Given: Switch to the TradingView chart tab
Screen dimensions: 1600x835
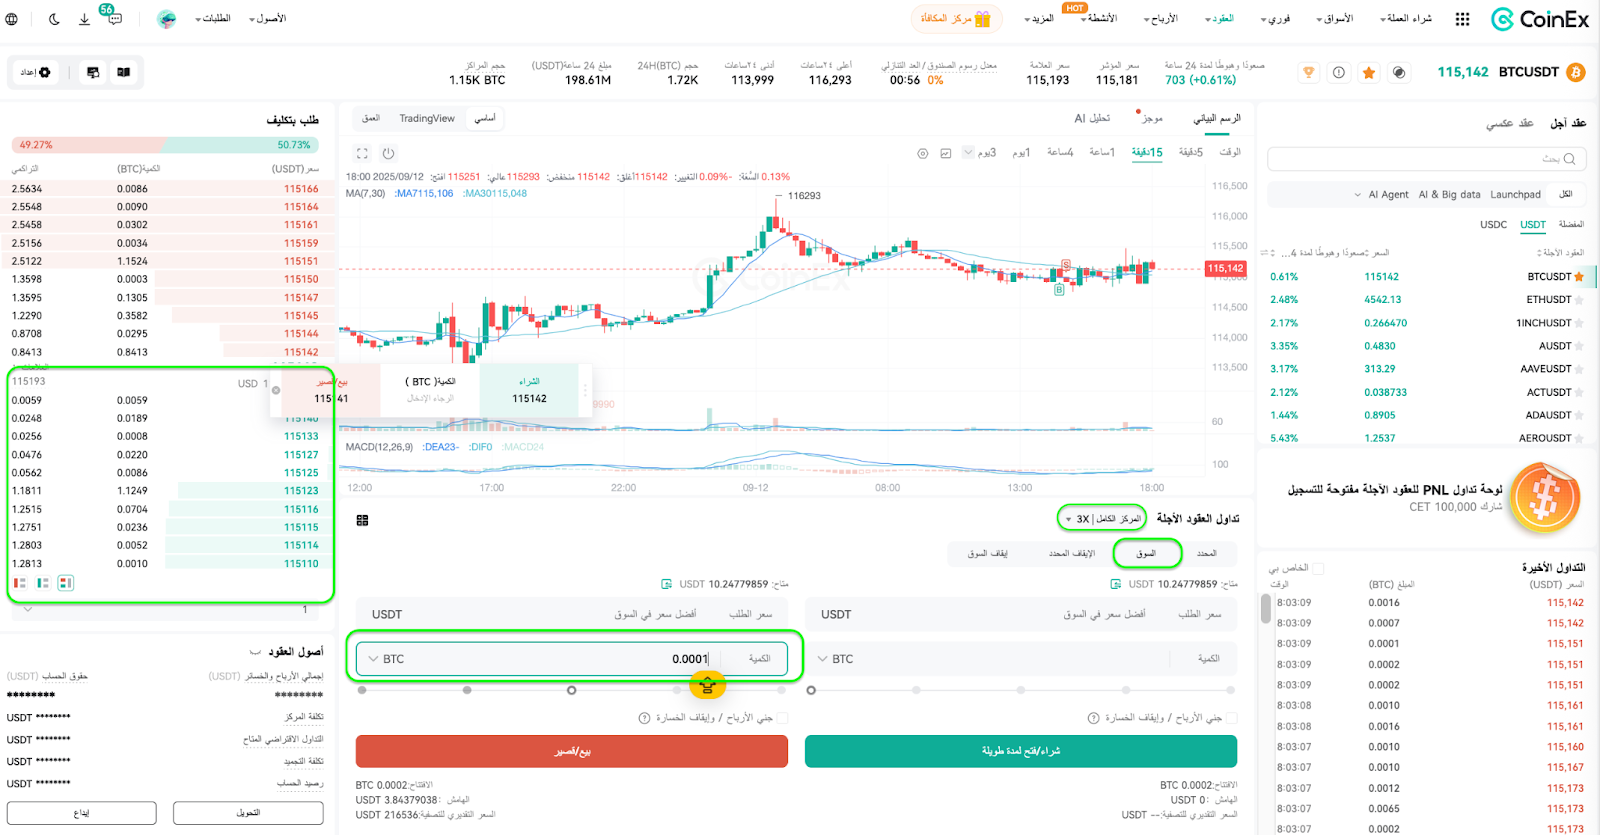Looking at the screenshot, I should tap(427, 118).
